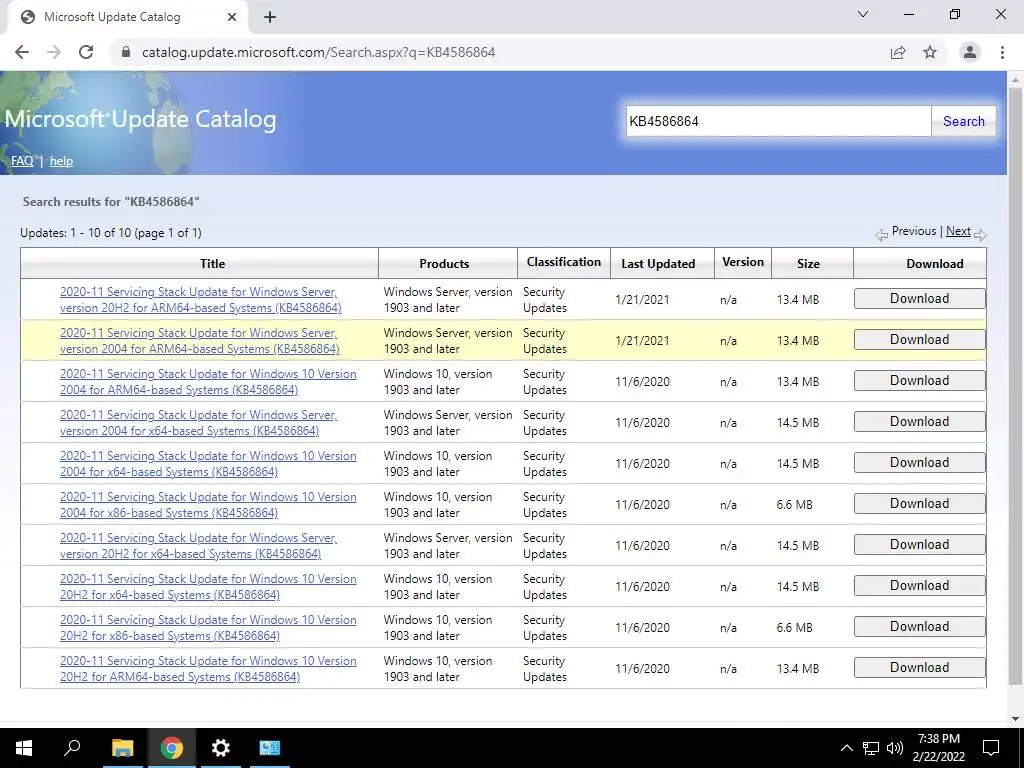Screen dimensions: 1024x768
Task: Open taskbar search magnifier
Action: tap(72, 748)
